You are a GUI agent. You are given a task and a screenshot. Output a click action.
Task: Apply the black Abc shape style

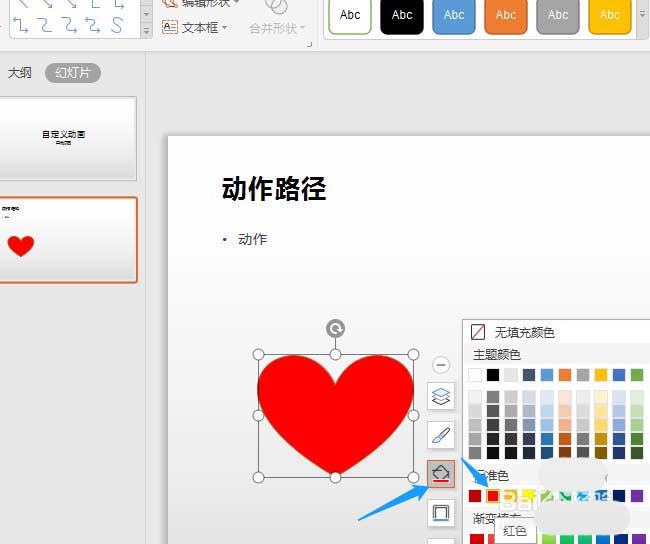click(402, 15)
